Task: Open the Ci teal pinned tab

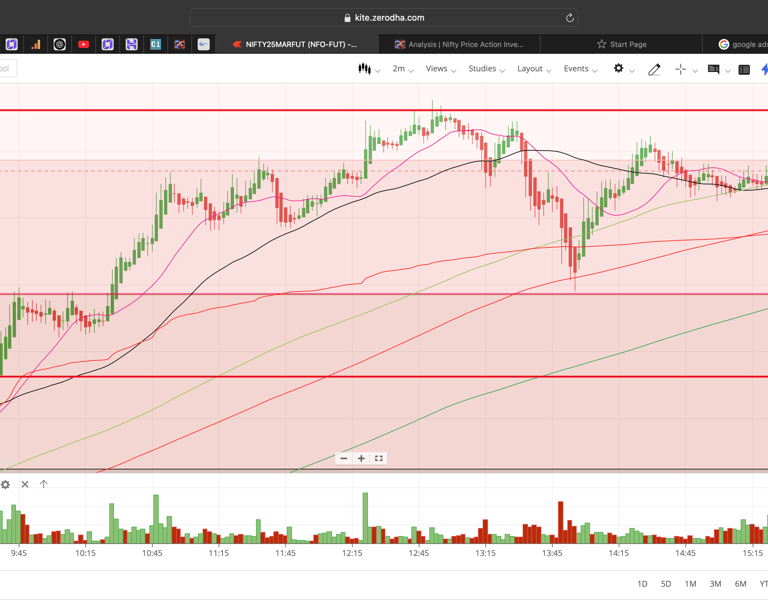Action: pyautogui.click(x=155, y=45)
